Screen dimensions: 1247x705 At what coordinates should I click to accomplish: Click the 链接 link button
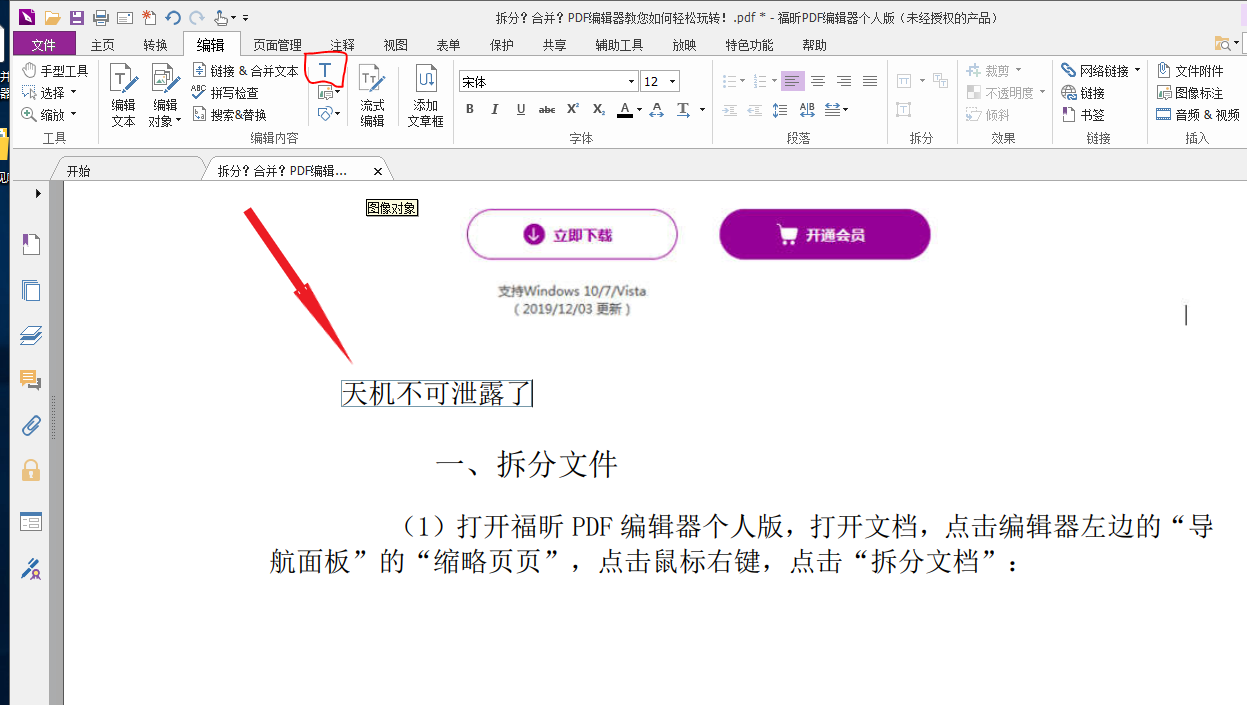point(1083,93)
